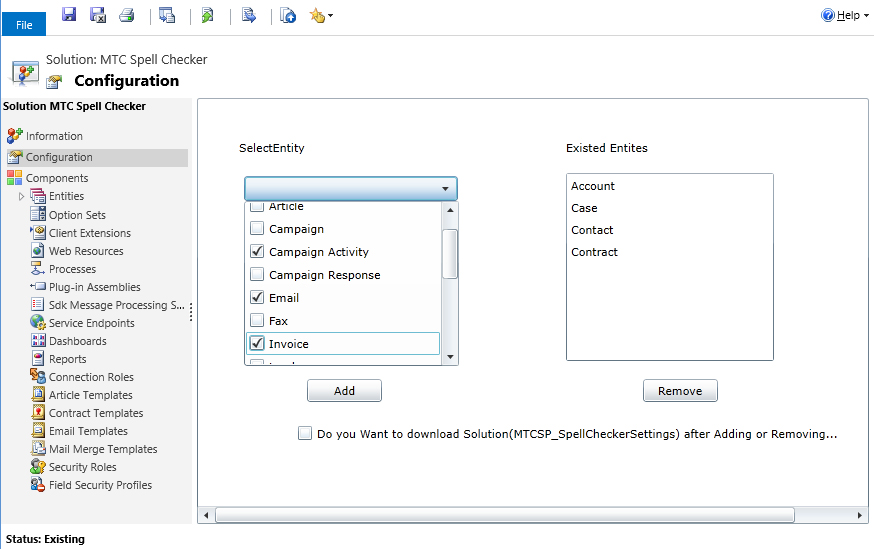874x549 pixels.
Task: Open Security Roles icon in sidebar
Action: pos(38,467)
